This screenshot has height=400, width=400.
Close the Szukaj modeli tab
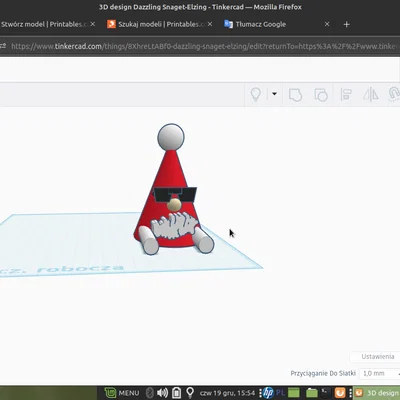pos(210,24)
